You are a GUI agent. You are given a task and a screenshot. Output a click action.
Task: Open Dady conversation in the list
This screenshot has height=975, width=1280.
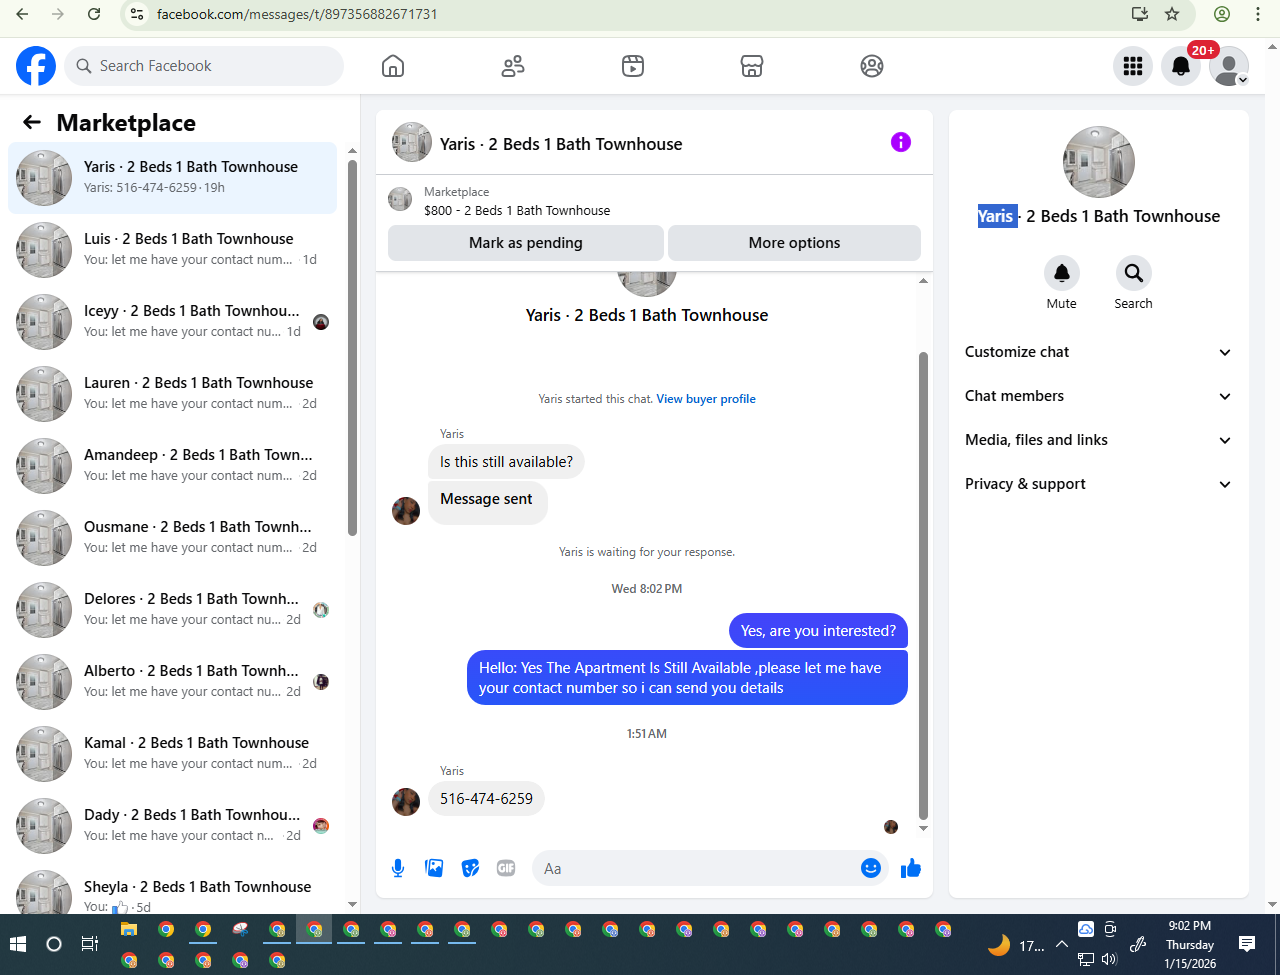pyautogui.click(x=173, y=826)
